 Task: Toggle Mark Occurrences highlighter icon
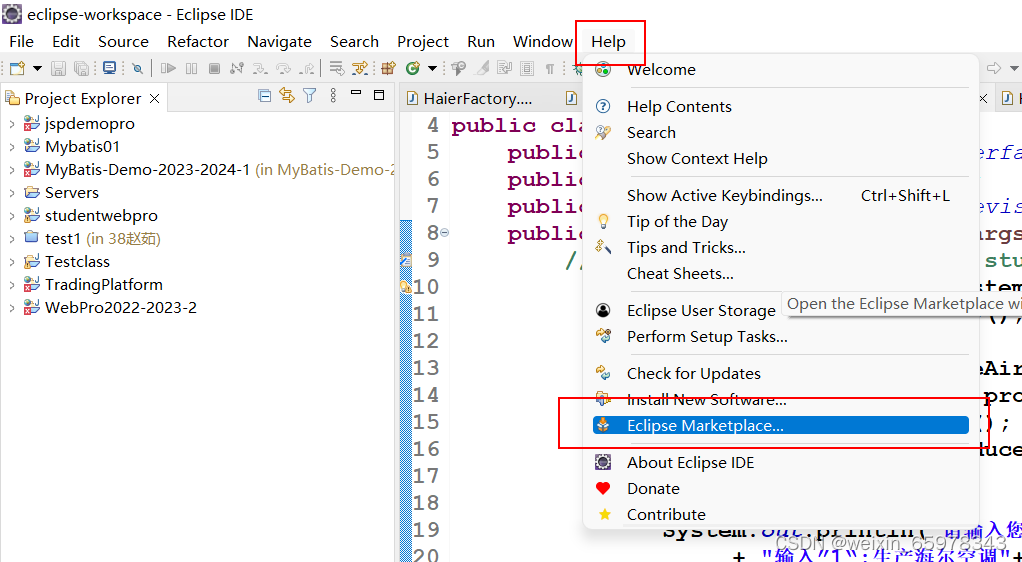(482, 68)
